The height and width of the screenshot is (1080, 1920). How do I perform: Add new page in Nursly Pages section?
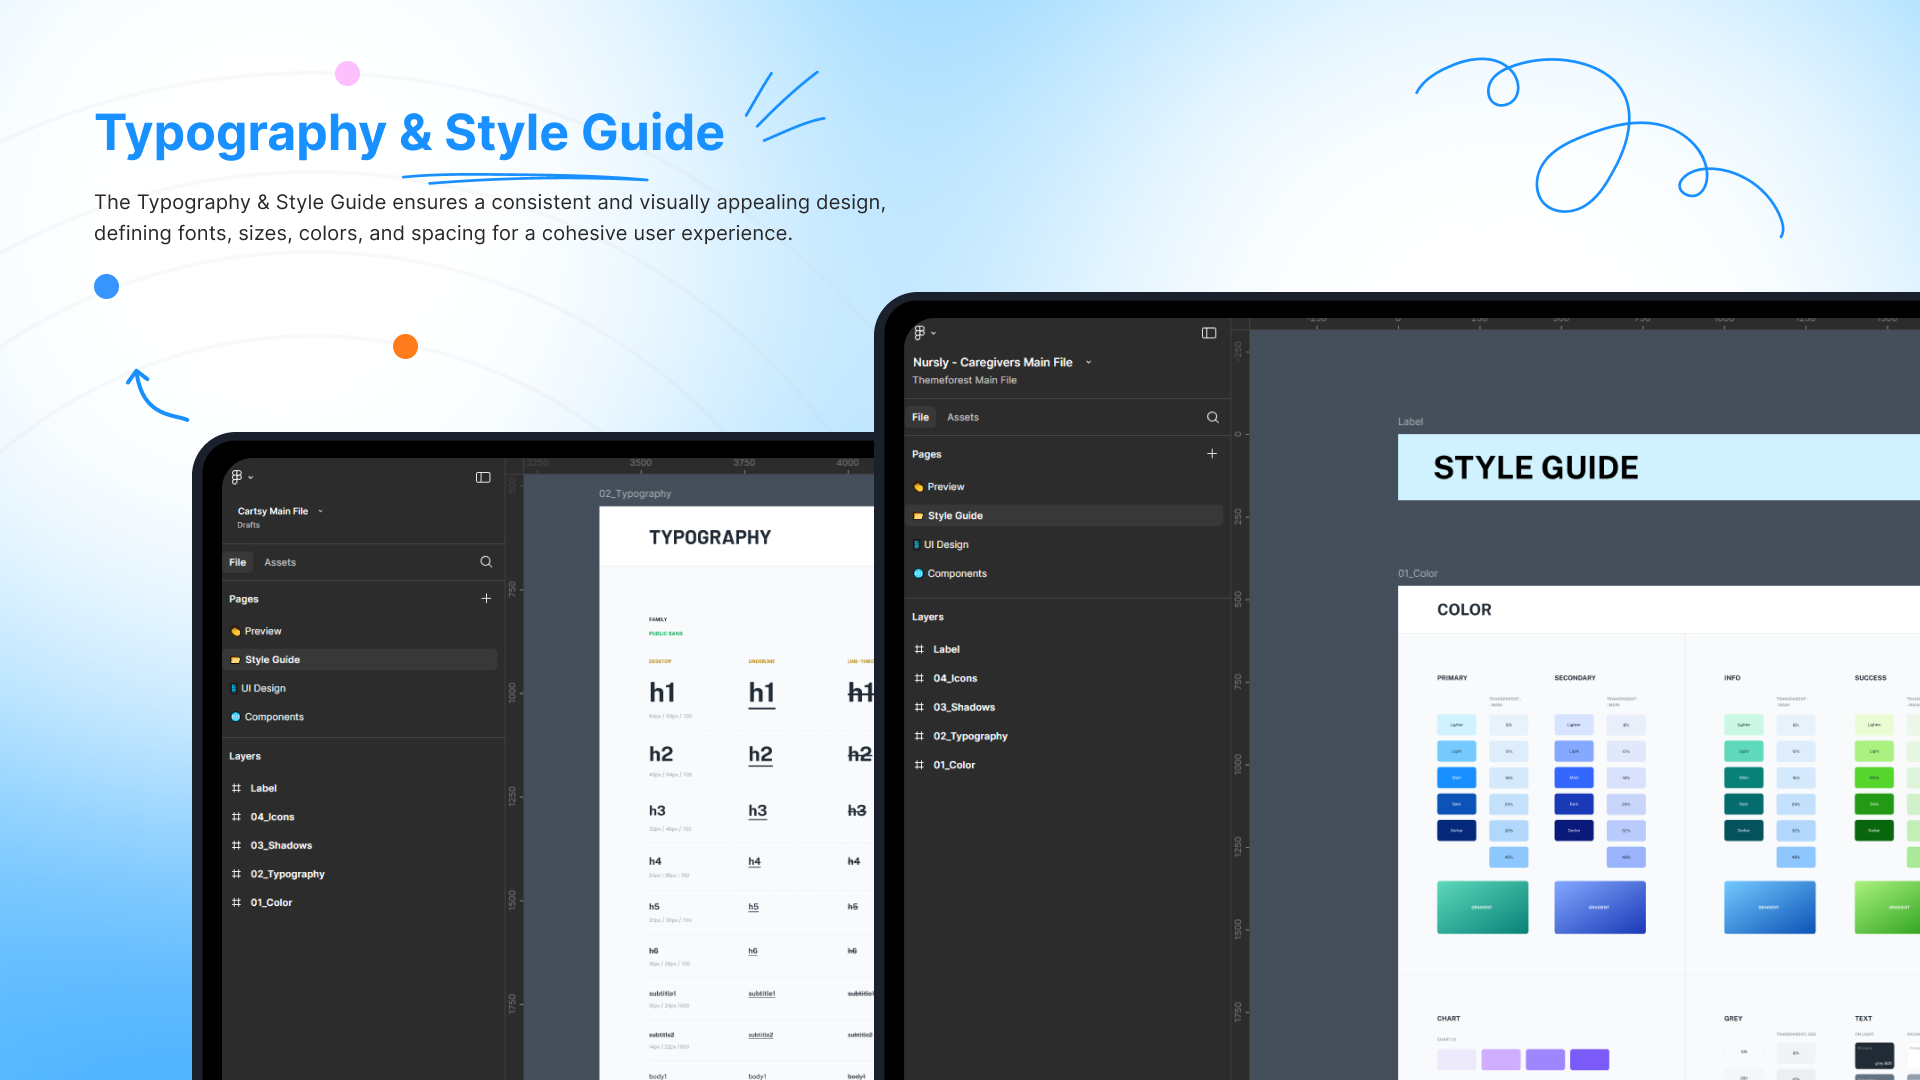click(1212, 454)
